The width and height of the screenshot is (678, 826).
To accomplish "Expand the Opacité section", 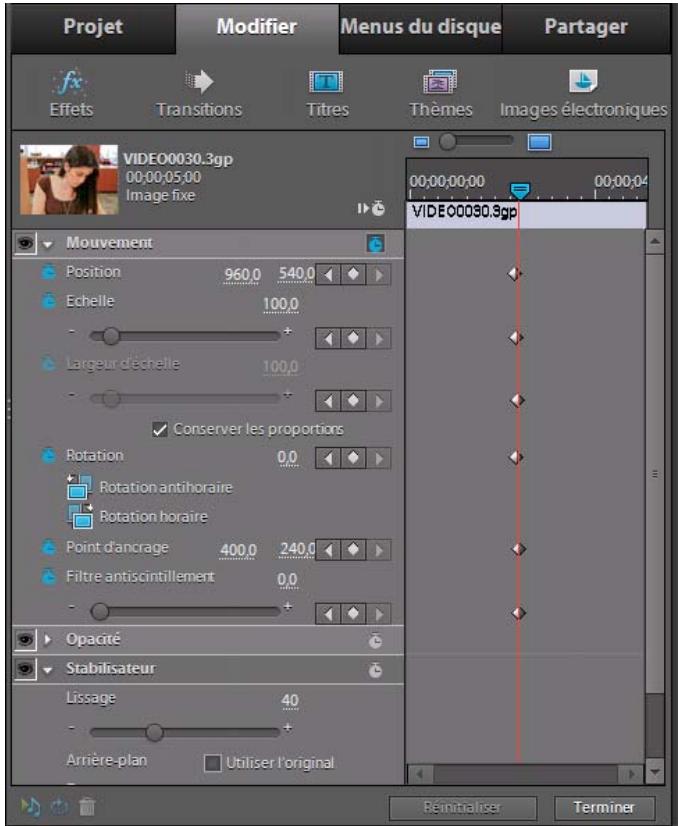I will pyautogui.click(x=48, y=640).
